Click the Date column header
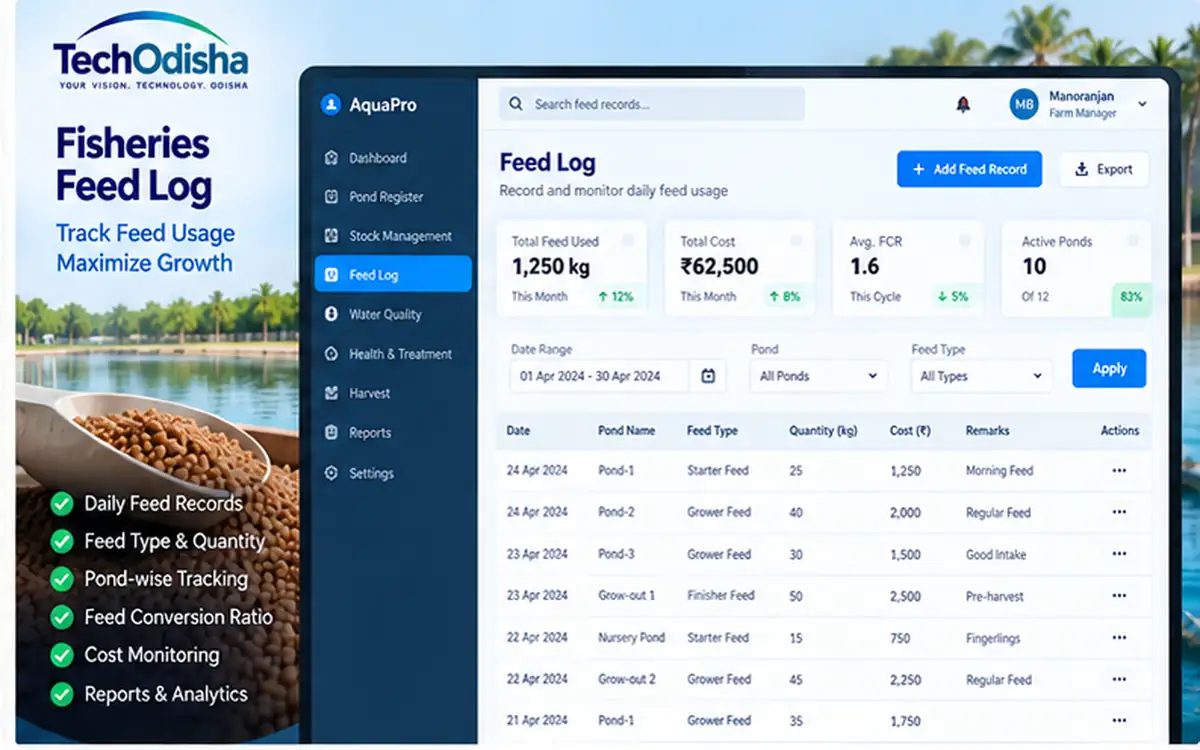This screenshot has width=1200, height=750. point(518,430)
